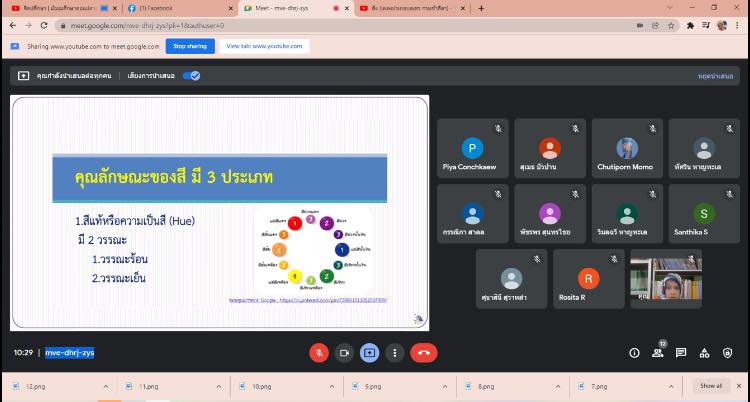Viewport: 750px width, 402px height.
Task: Show the participants list
Action: (x=657, y=352)
